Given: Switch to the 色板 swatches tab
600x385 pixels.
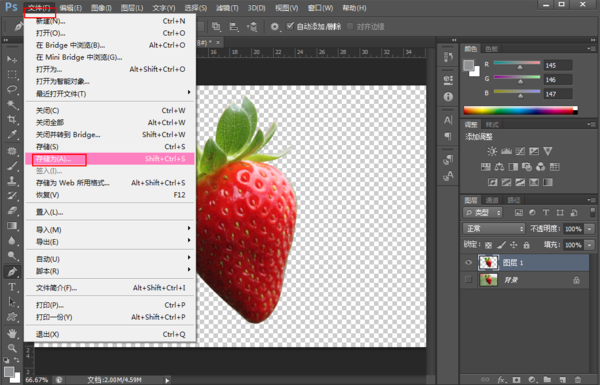Looking at the screenshot, I should (x=492, y=49).
